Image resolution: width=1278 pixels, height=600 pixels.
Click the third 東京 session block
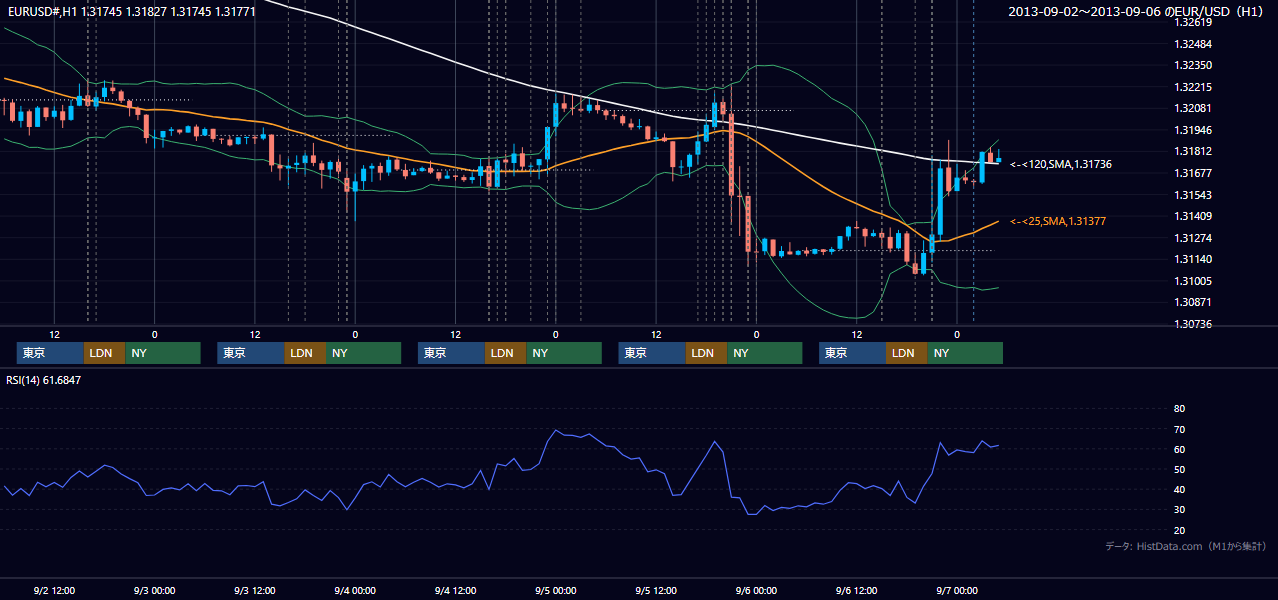[x=451, y=353]
